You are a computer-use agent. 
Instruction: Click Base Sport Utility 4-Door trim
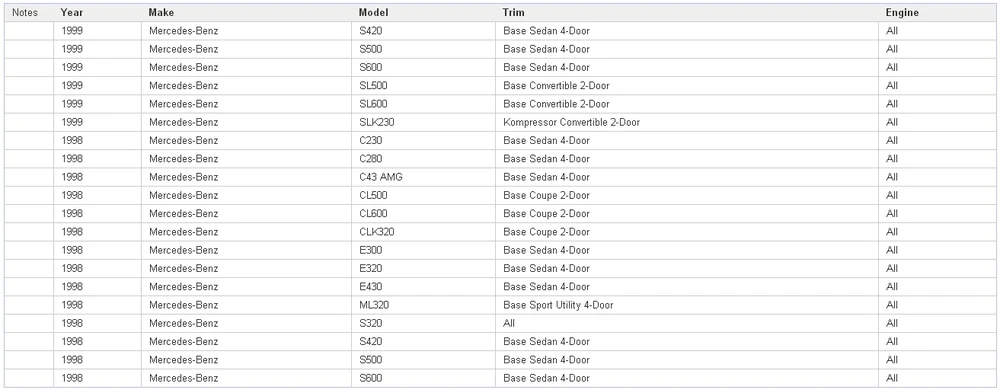[558, 305]
